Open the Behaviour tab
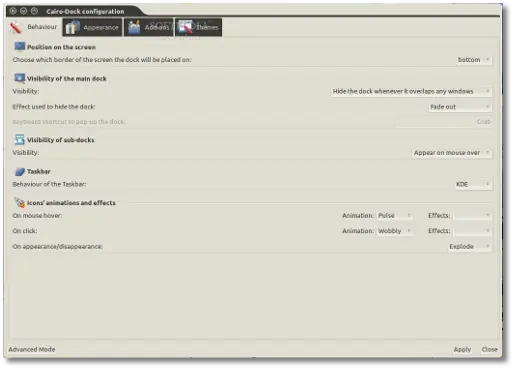This screenshot has height=369, width=514. point(34,27)
